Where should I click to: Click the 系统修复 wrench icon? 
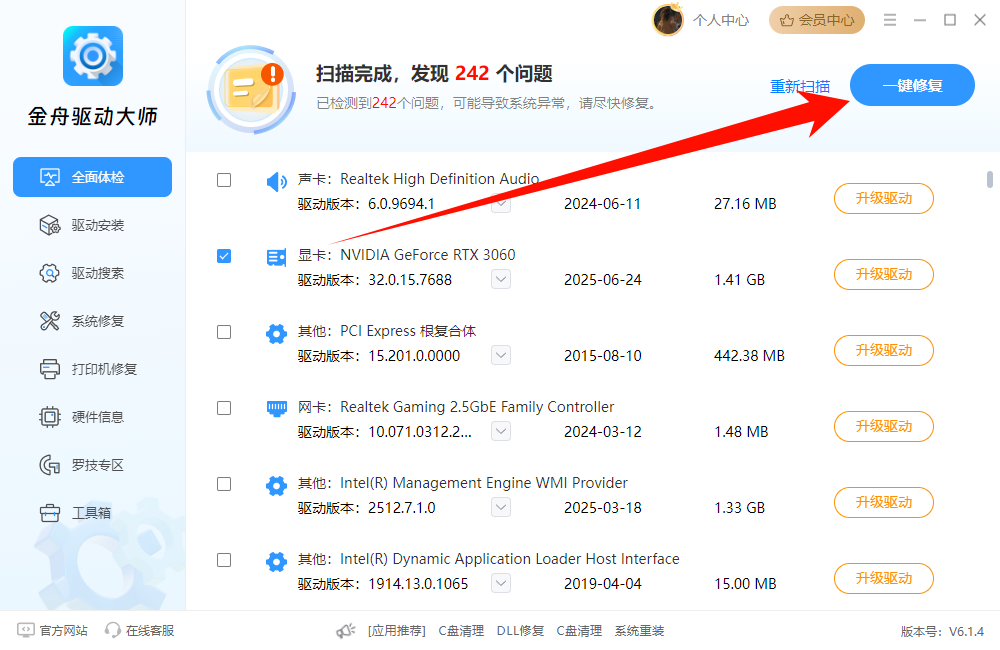tap(50, 321)
